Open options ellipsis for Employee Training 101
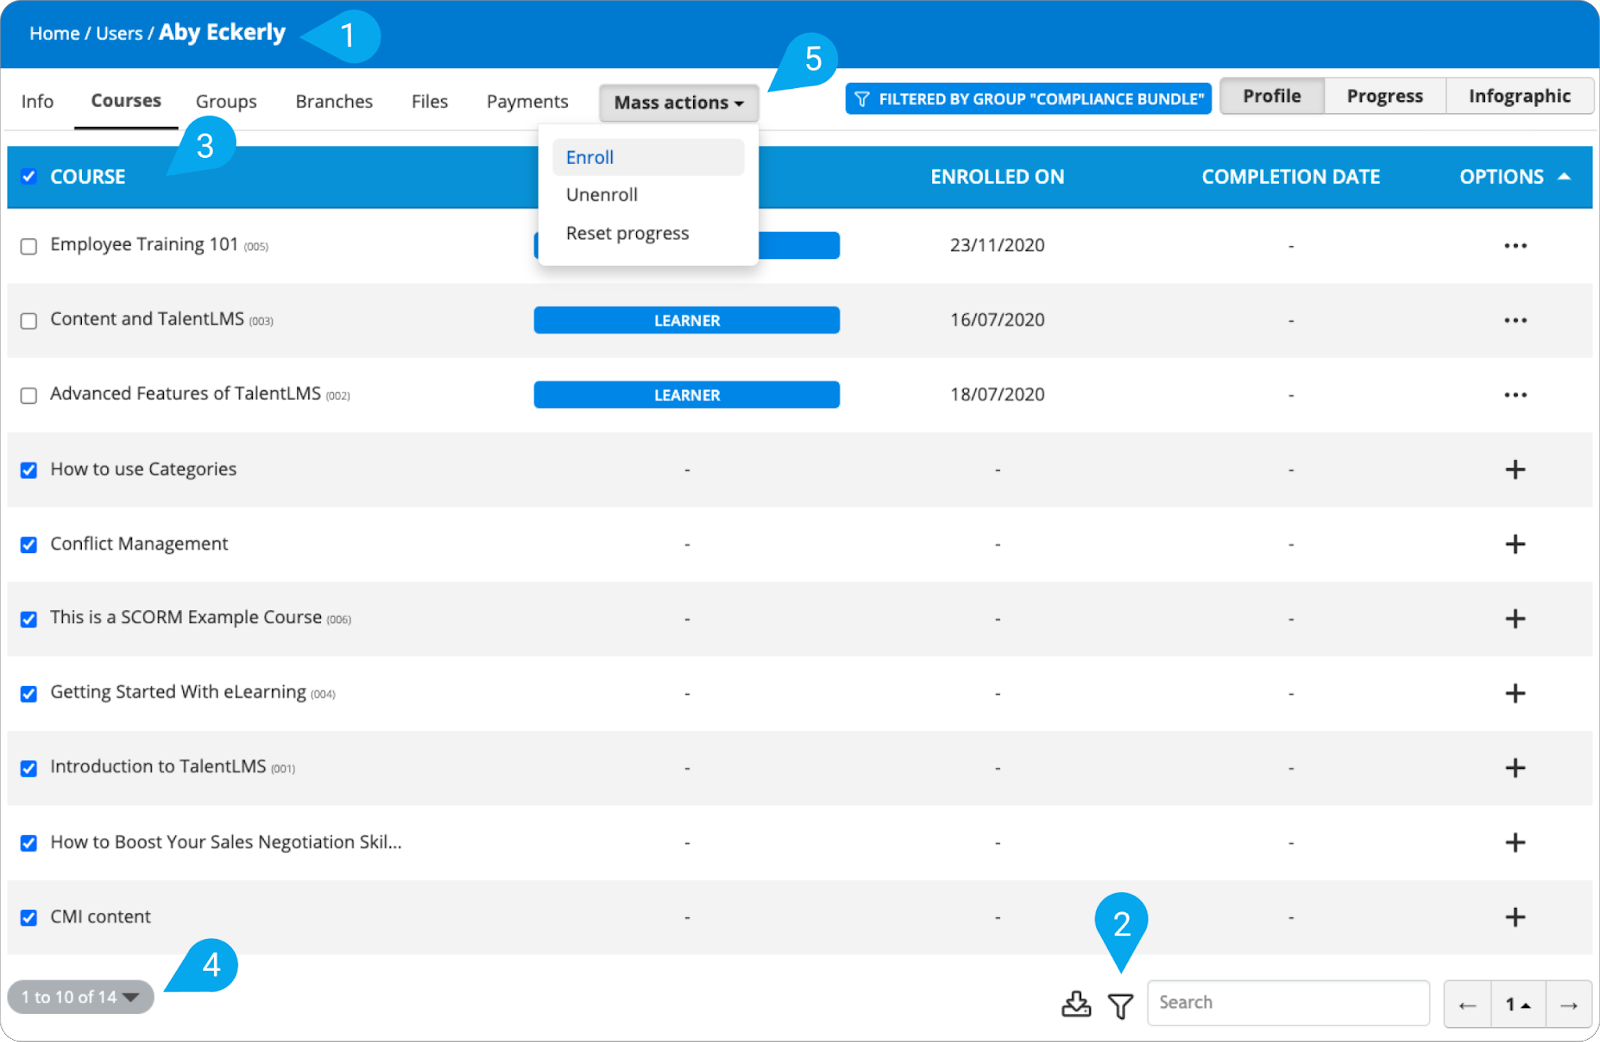 [1515, 246]
